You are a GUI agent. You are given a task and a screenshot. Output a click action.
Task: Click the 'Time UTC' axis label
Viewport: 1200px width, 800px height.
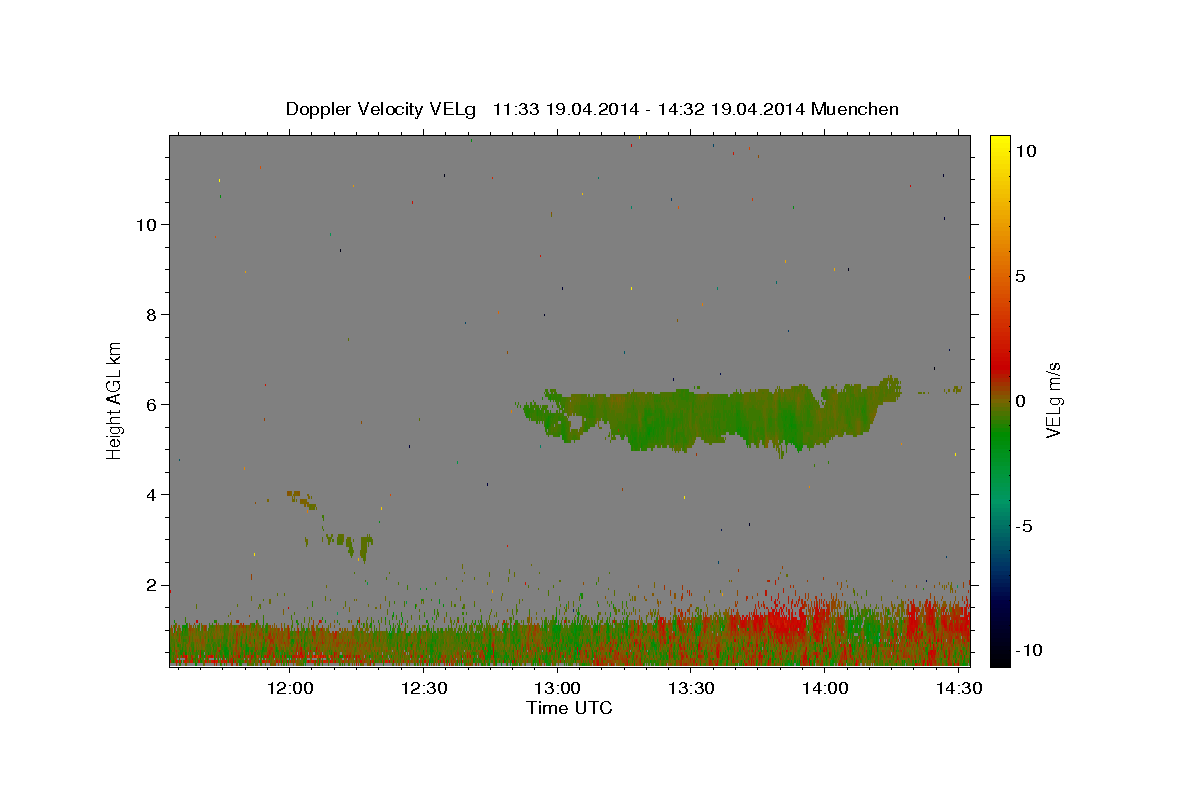point(569,708)
